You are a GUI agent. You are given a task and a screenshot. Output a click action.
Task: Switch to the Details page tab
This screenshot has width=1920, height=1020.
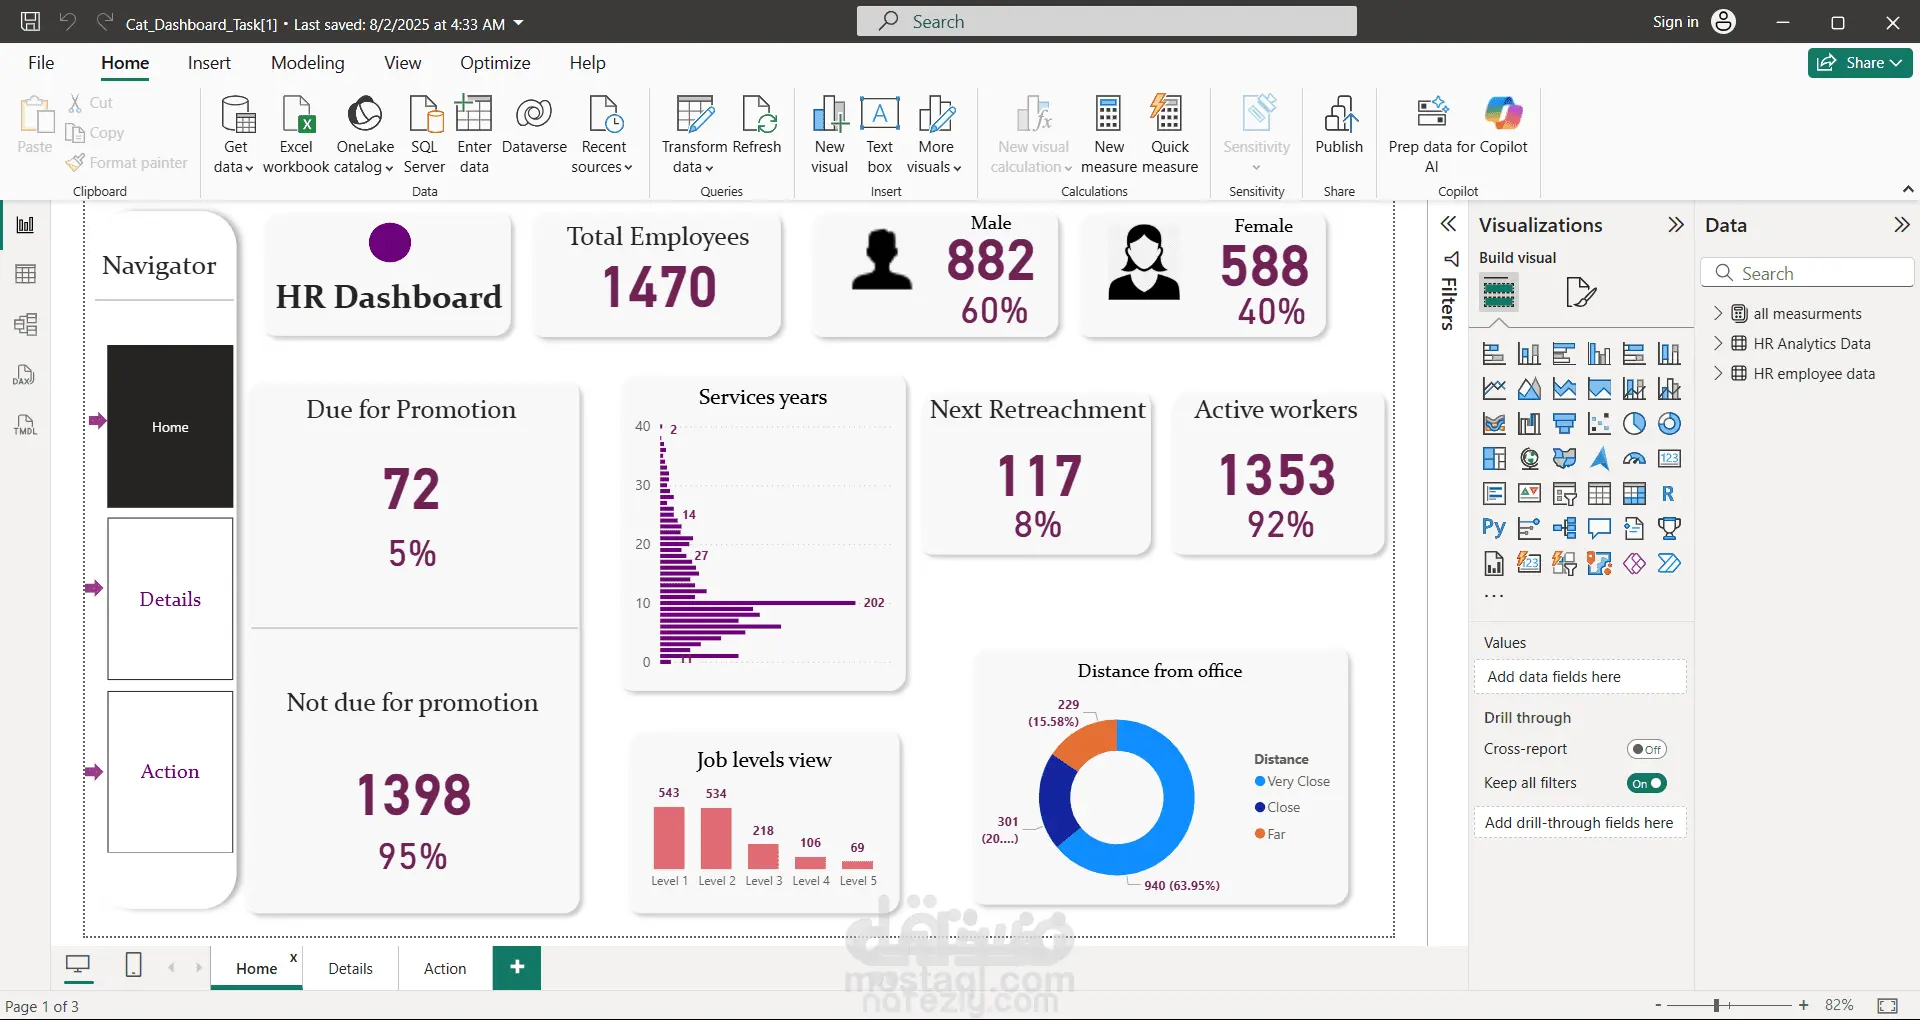click(350, 968)
